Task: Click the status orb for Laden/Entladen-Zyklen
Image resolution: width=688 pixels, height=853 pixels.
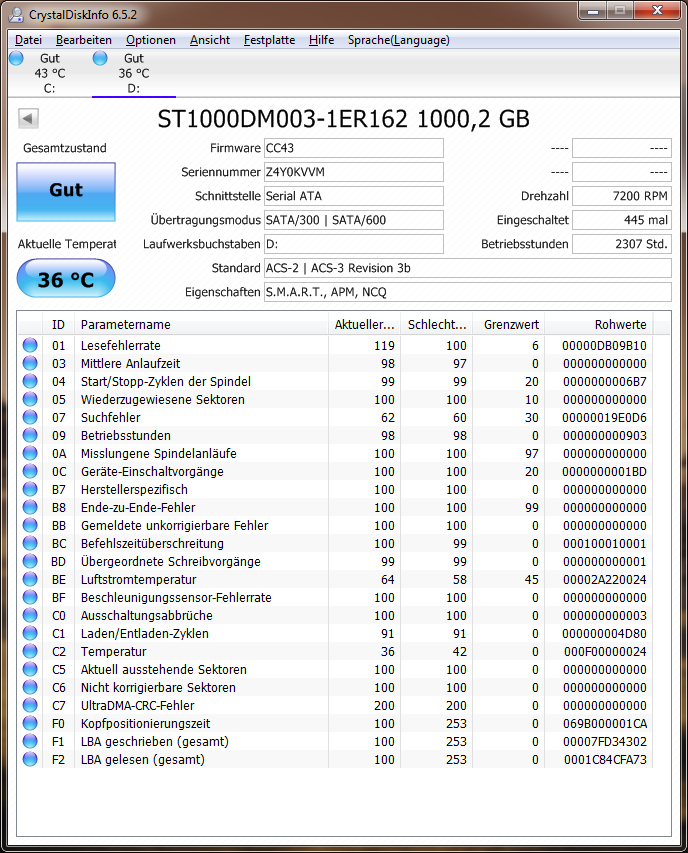Action: tap(30, 633)
